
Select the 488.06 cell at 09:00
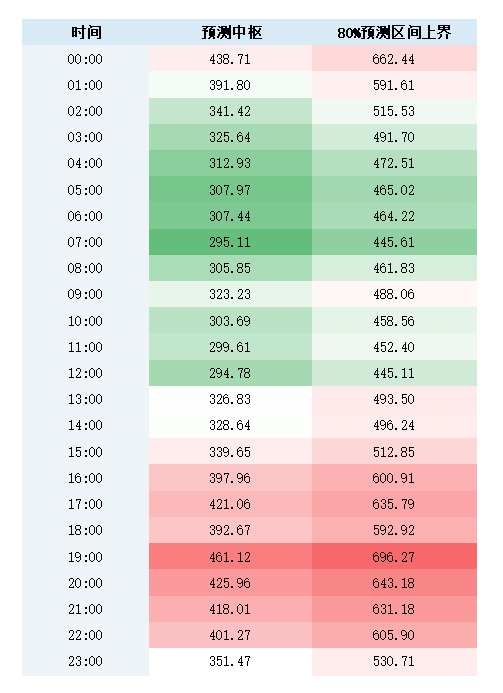coord(394,294)
